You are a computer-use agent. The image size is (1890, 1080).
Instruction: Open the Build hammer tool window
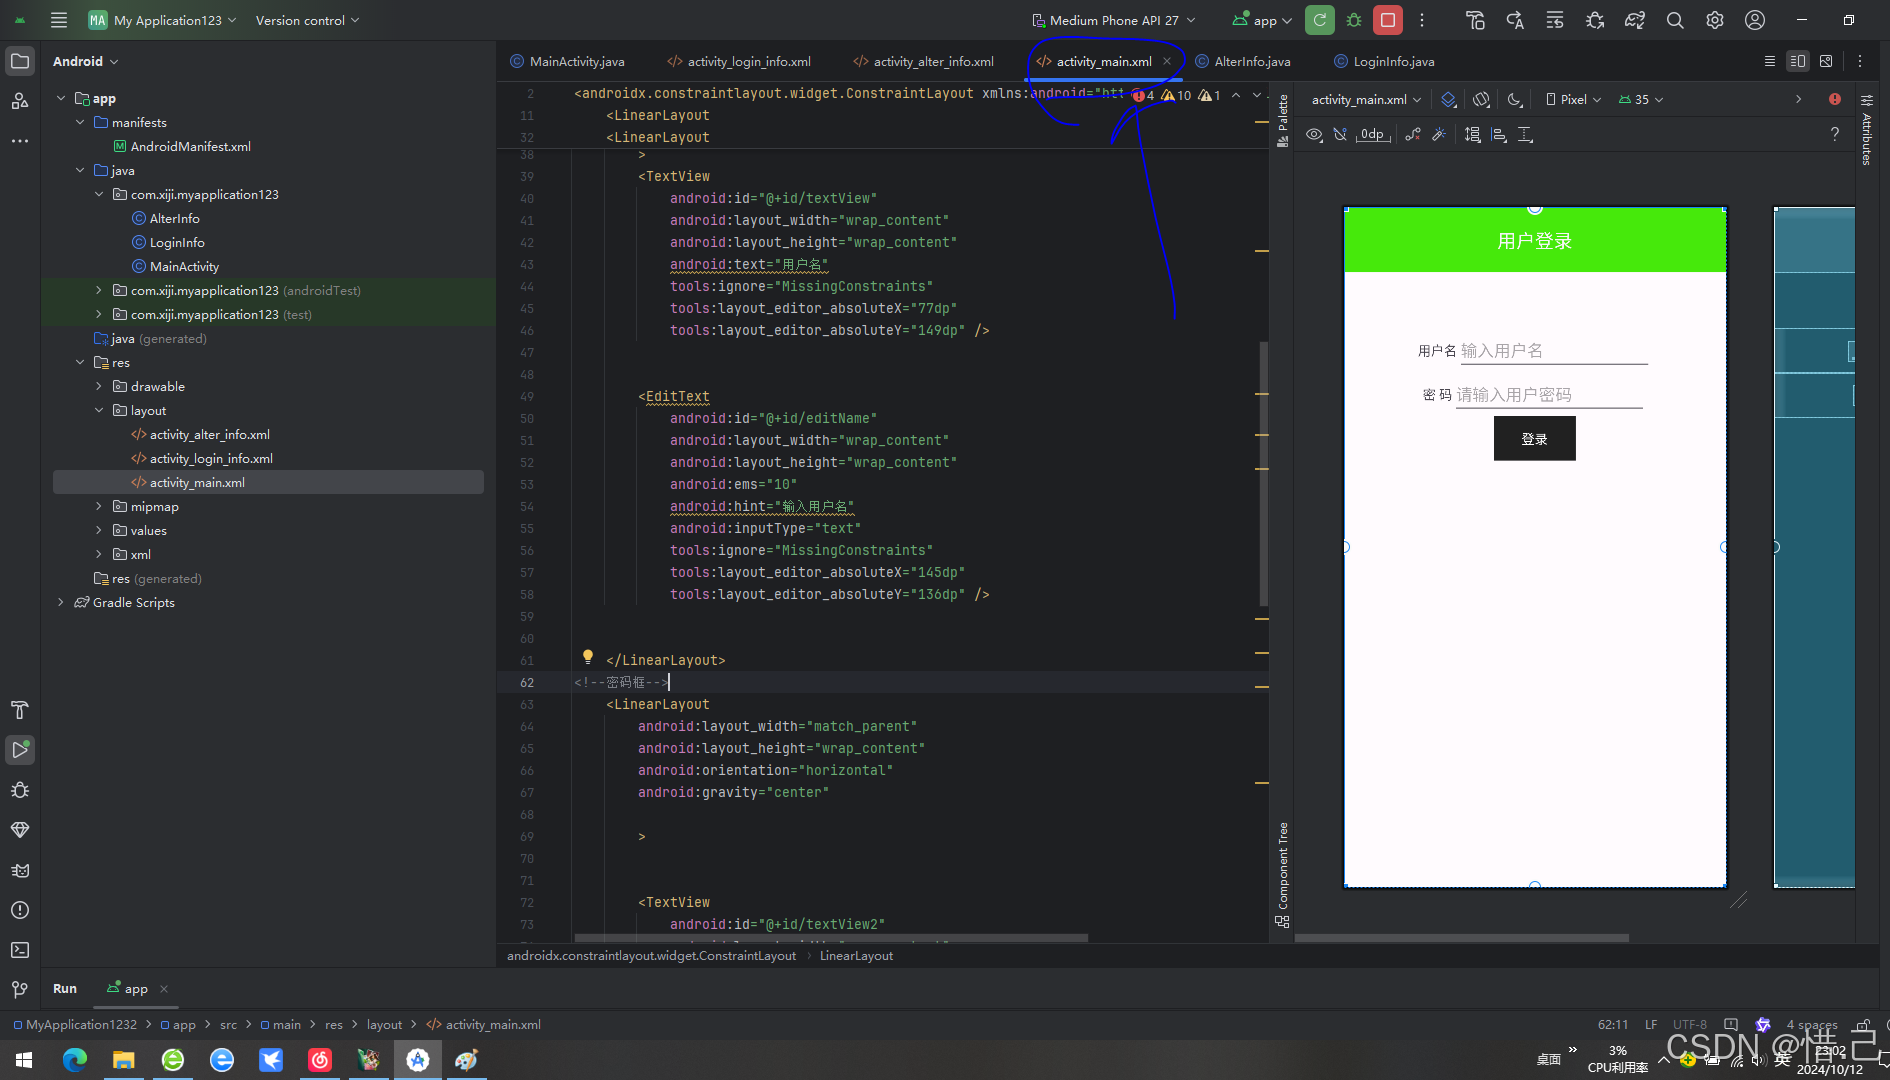[20, 710]
